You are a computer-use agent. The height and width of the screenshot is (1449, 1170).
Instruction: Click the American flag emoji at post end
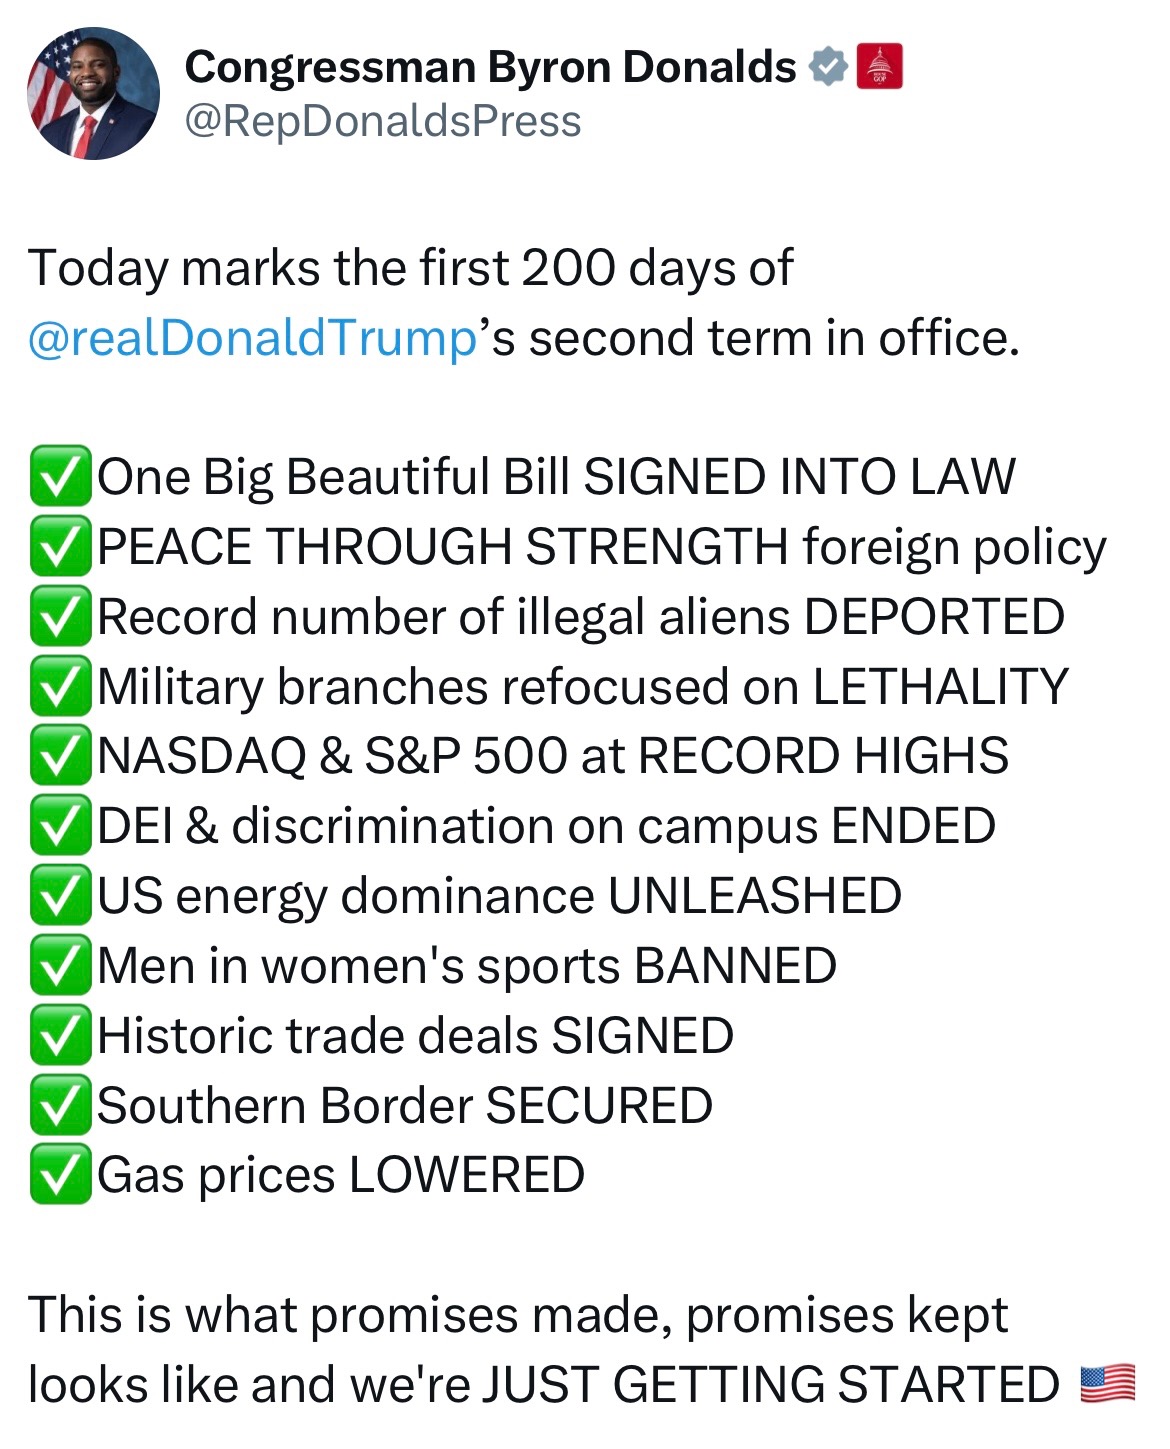(x=1108, y=1385)
